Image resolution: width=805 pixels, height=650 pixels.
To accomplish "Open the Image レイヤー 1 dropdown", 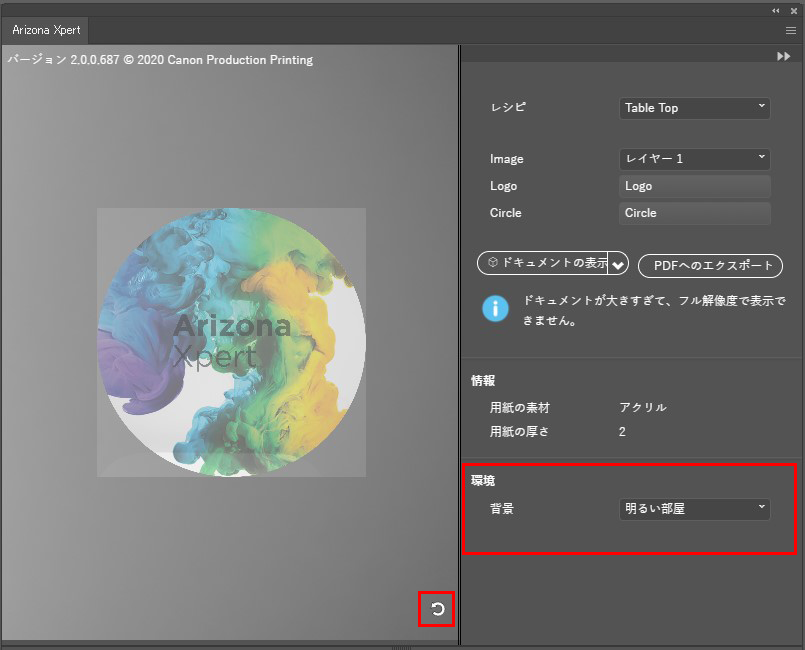I will click(695, 159).
